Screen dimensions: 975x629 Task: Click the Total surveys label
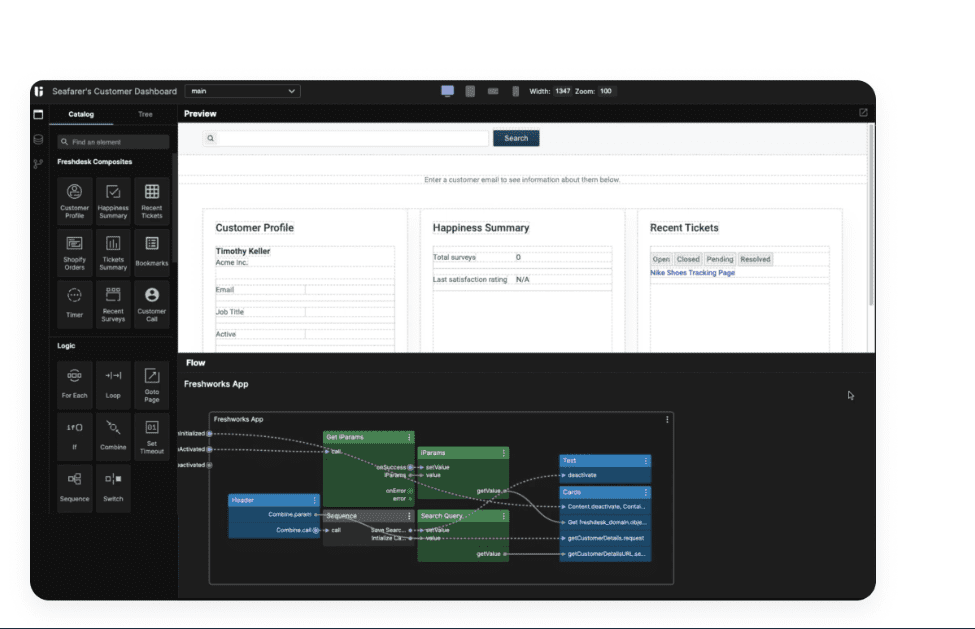pyautogui.click(x=454, y=257)
